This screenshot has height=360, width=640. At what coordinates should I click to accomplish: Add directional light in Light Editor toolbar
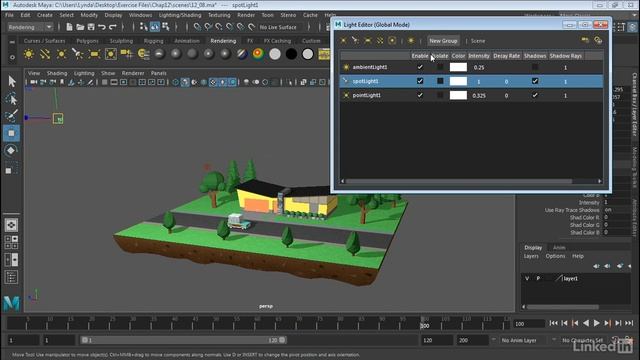coord(380,40)
